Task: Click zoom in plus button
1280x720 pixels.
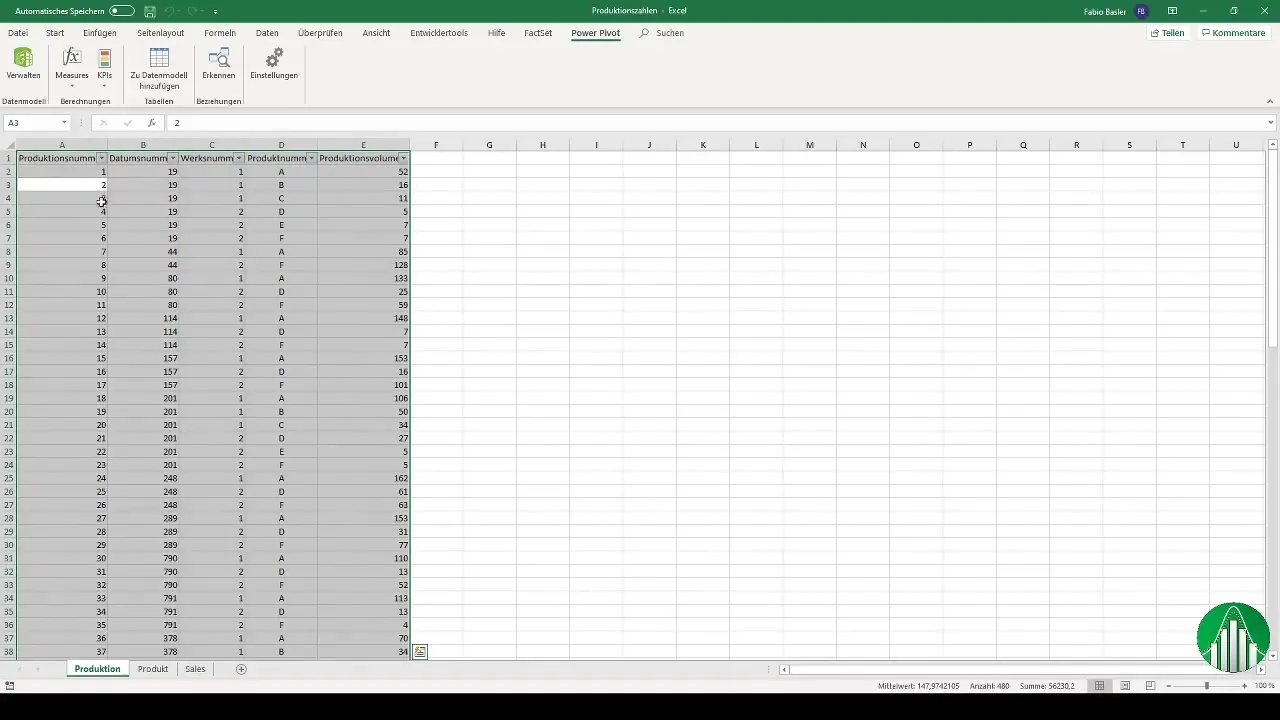Action: pos(1244,686)
